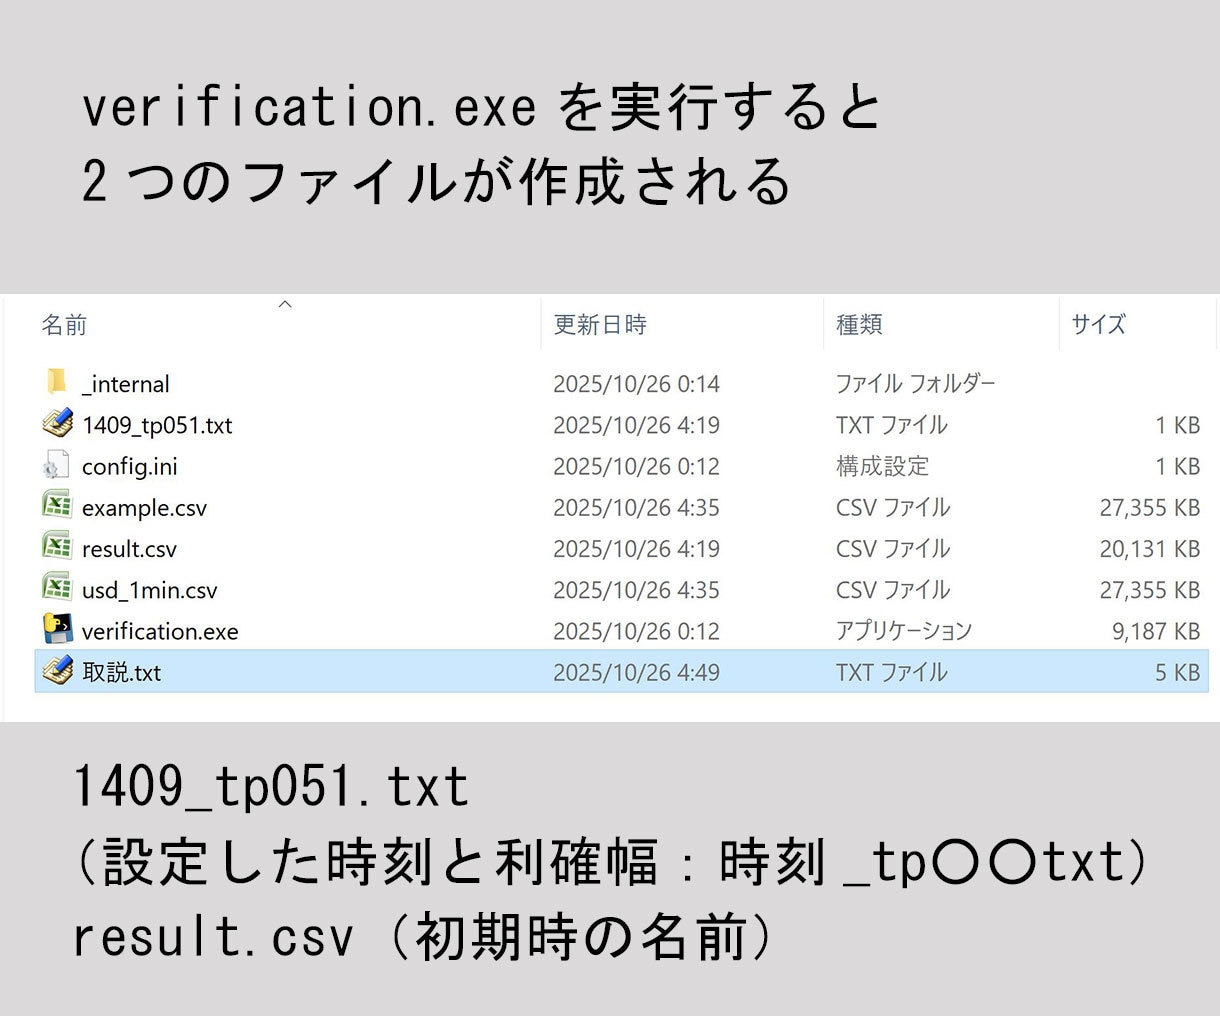Click the 構成設定 type cell
Viewport: 1220px width, 1016px height.
(x=882, y=466)
